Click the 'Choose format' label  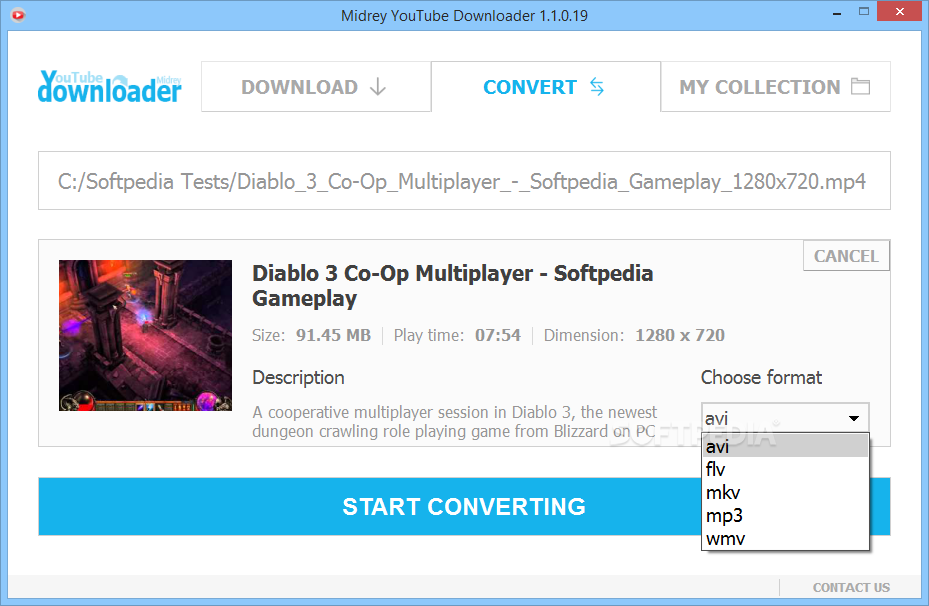click(x=761, y=377)
